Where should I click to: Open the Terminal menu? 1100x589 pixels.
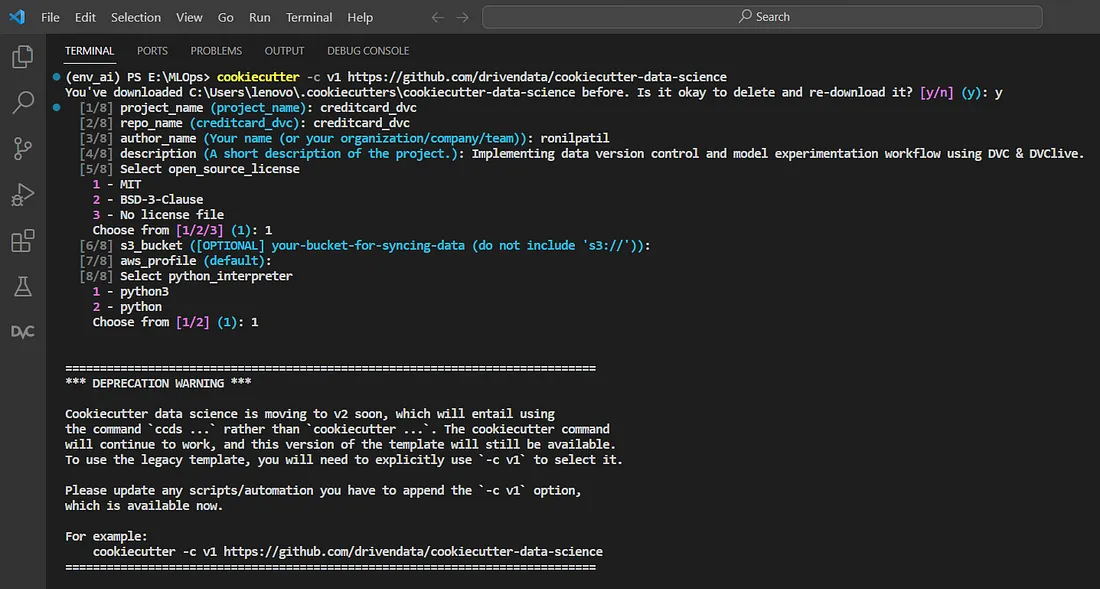309,18
